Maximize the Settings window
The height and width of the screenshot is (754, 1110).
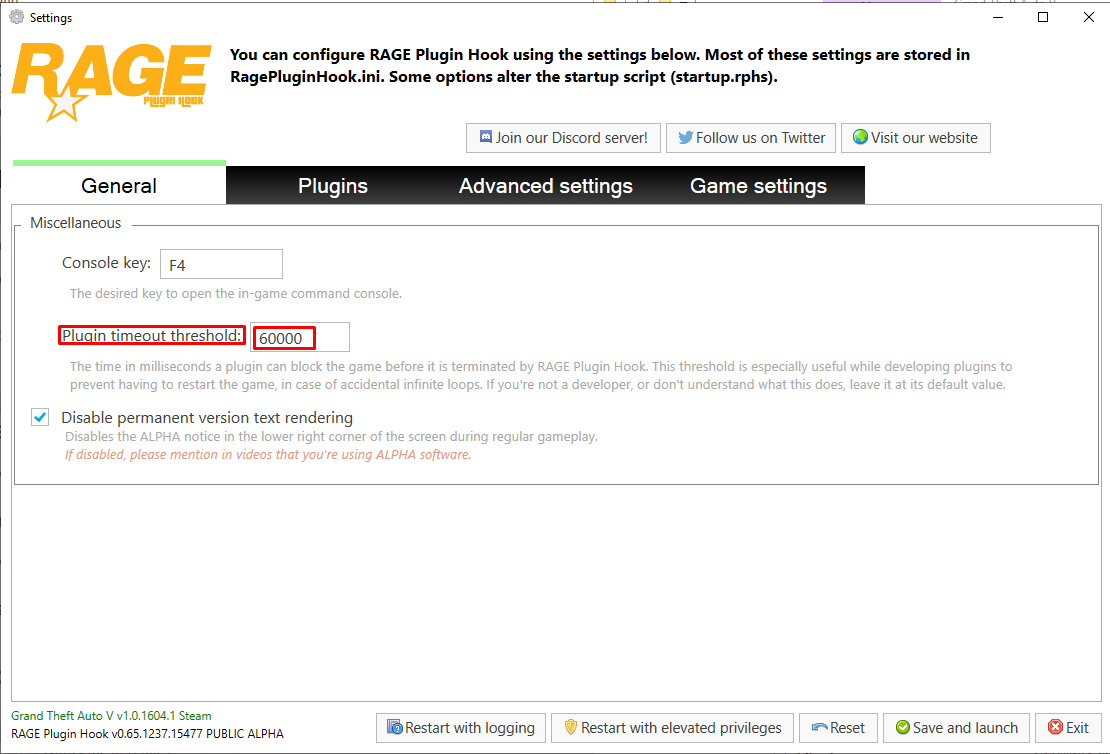(1043, 17)
